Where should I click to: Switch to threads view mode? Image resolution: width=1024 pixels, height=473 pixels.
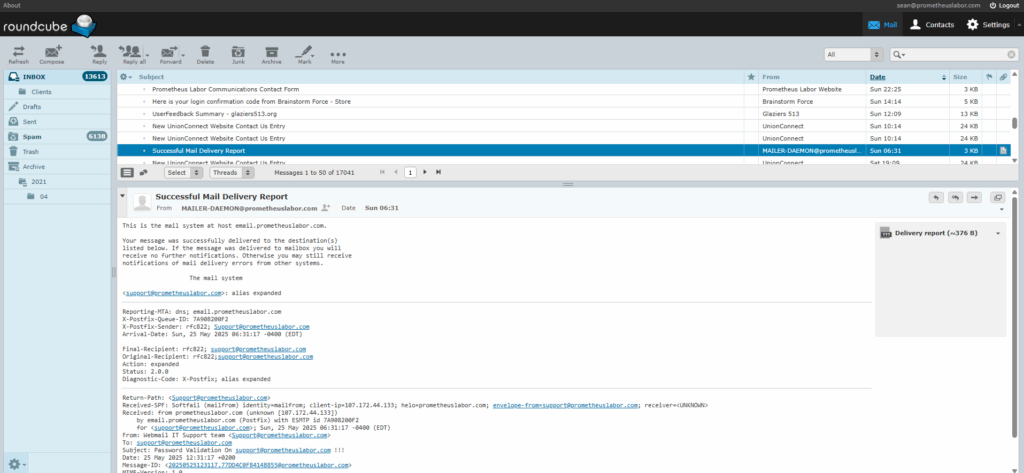click(x=143, y=172)
